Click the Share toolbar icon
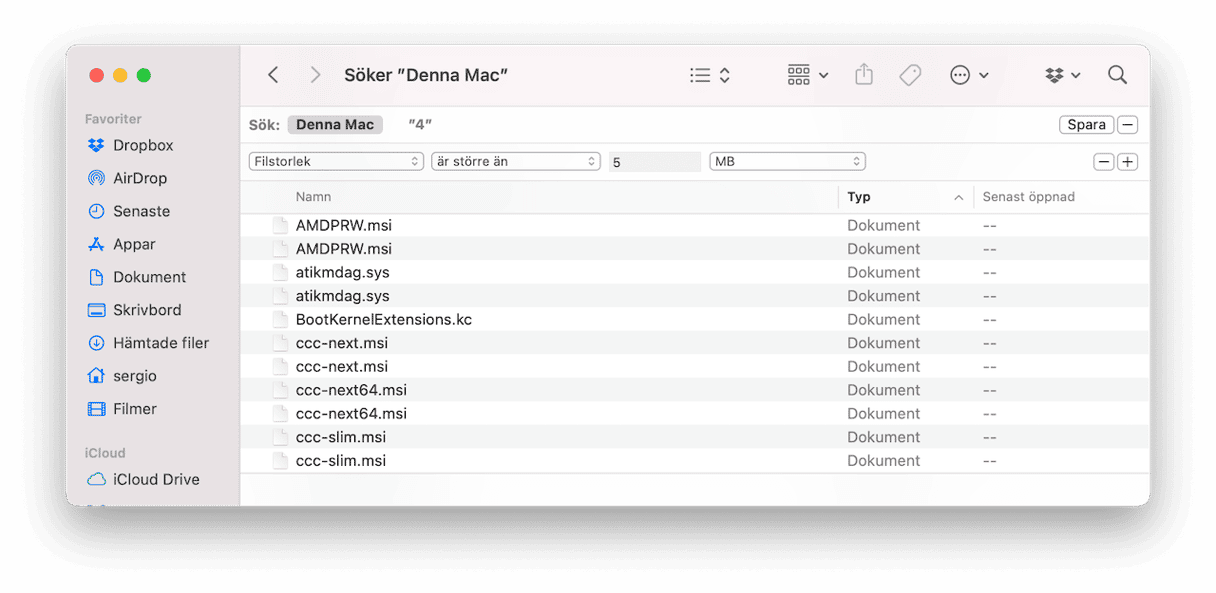Viewport: 1216px width, 593px height. 864,75
